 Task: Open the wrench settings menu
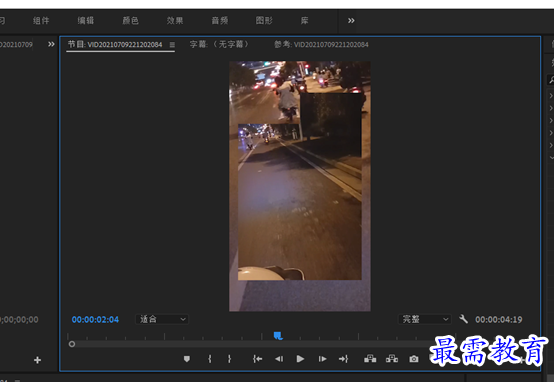point(463,319)
